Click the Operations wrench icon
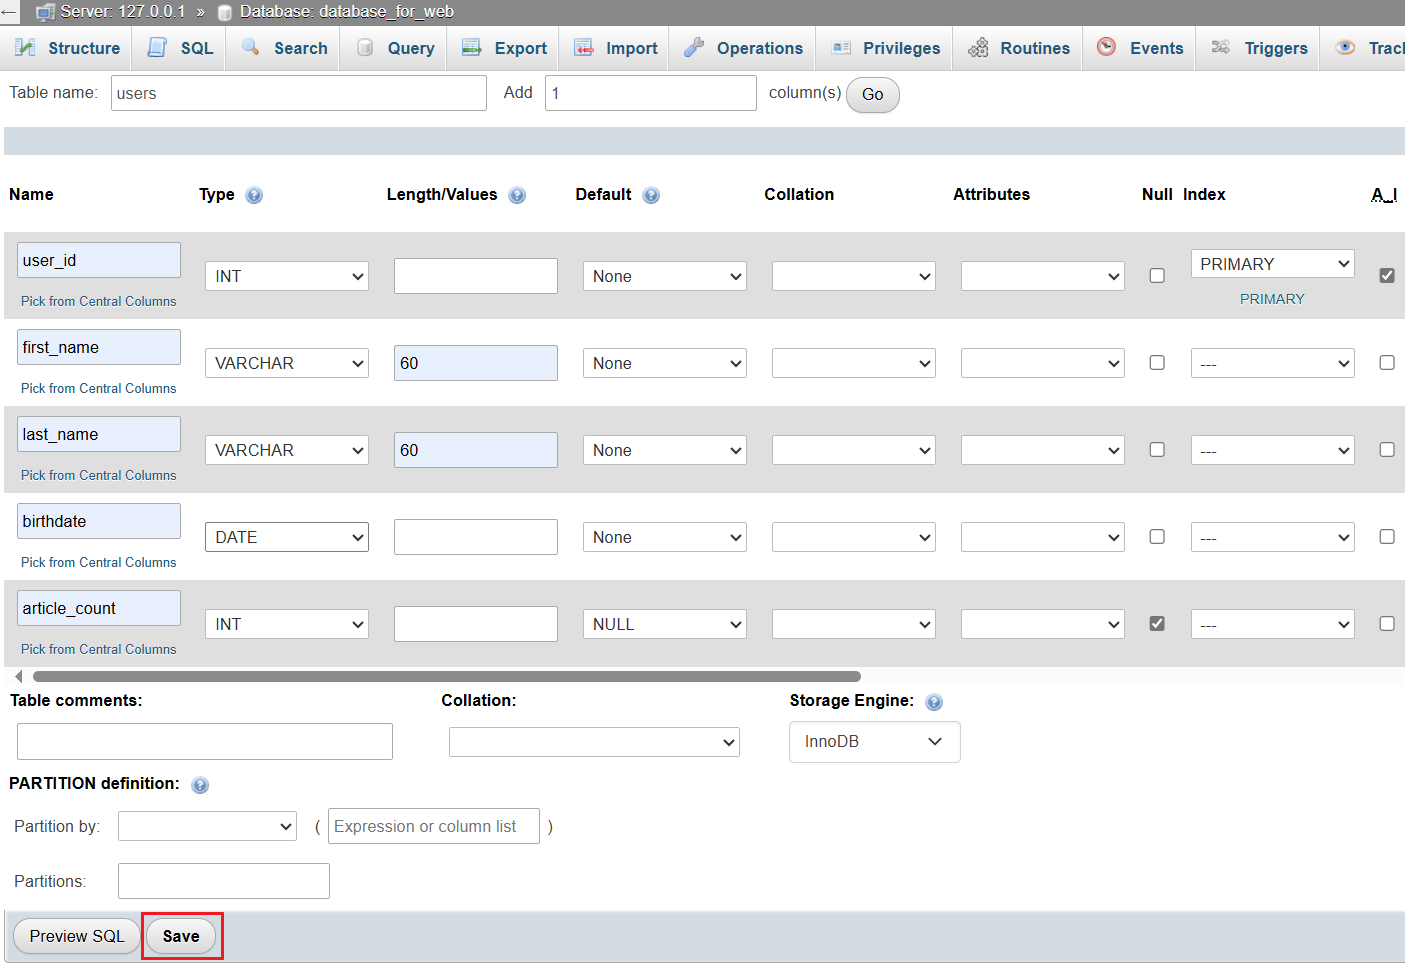 693,48
